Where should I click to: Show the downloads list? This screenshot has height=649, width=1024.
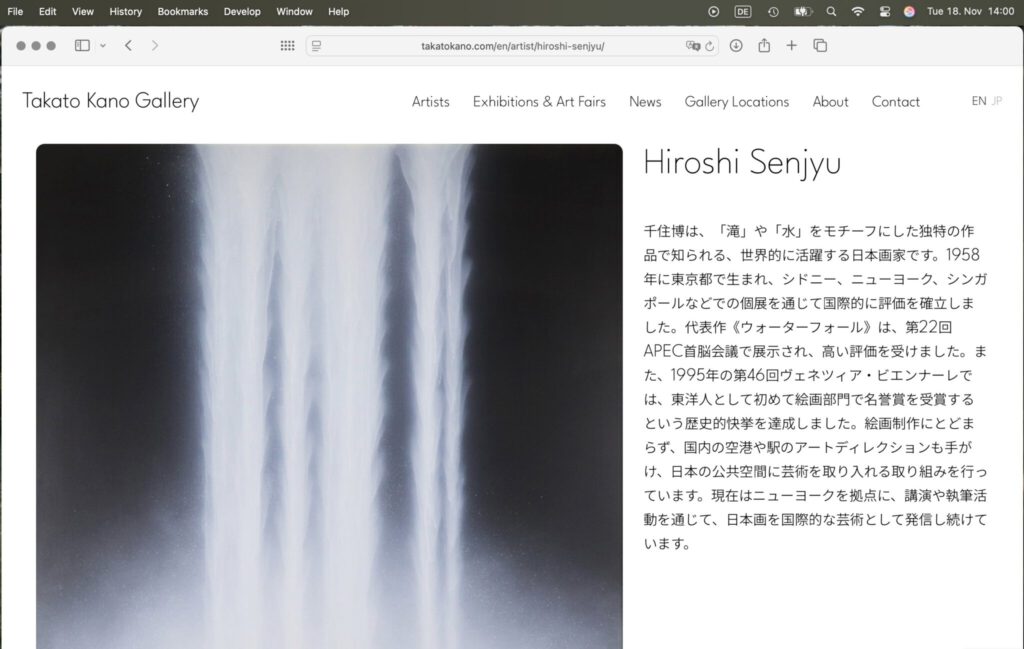(x=736, y=45)
